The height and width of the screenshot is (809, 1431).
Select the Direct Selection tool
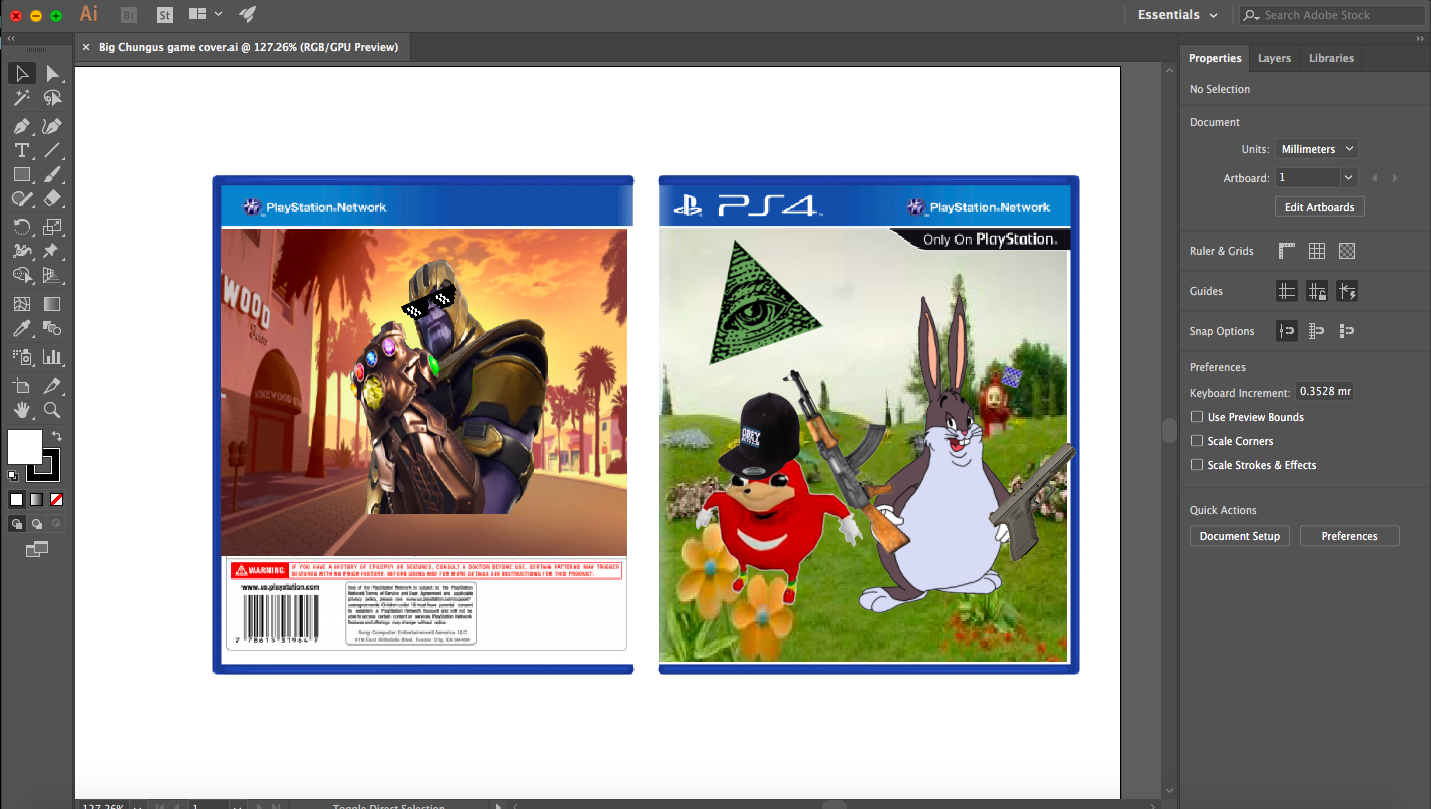tap(52, 74)
